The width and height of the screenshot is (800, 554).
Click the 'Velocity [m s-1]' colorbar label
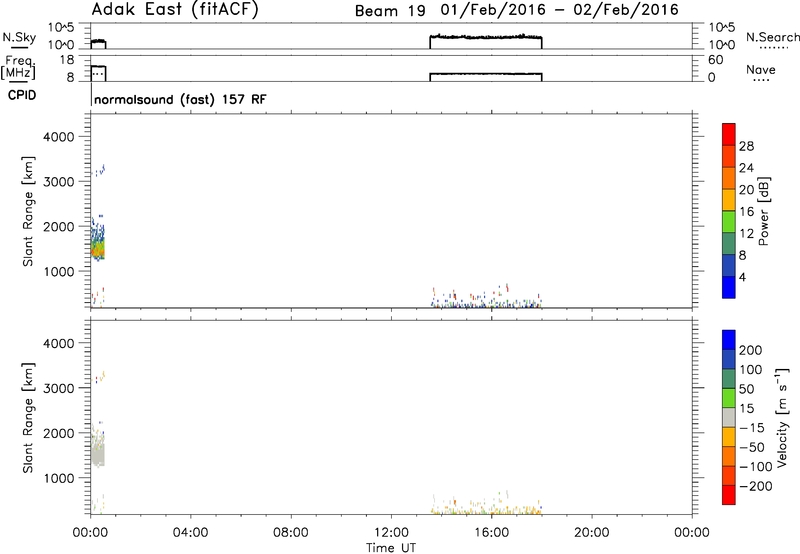click(781, 417)
